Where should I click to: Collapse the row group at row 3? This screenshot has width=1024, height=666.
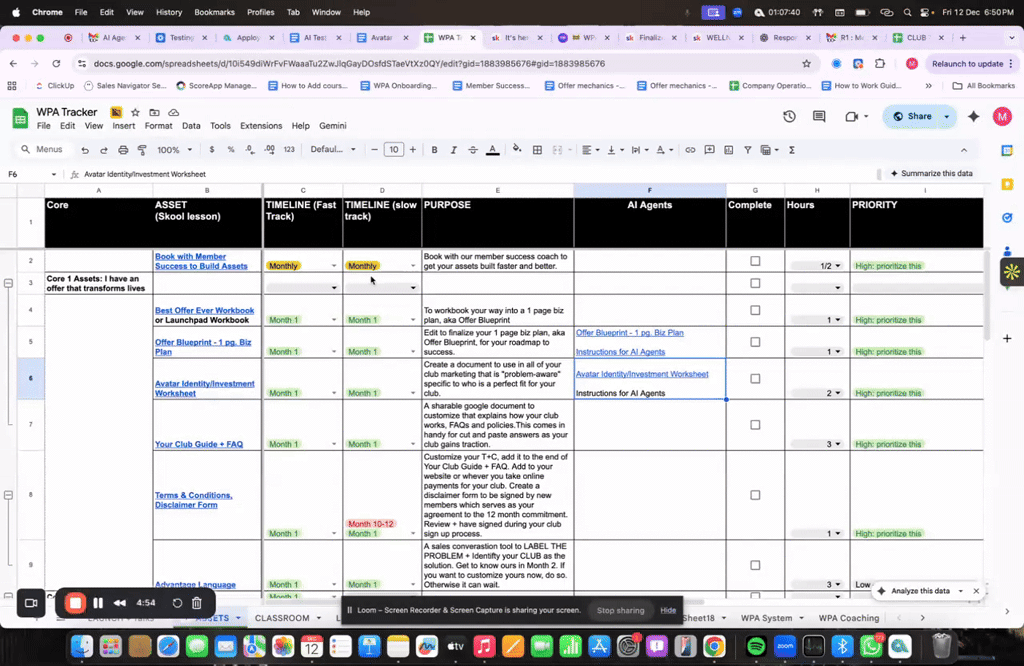pos(8,283)
